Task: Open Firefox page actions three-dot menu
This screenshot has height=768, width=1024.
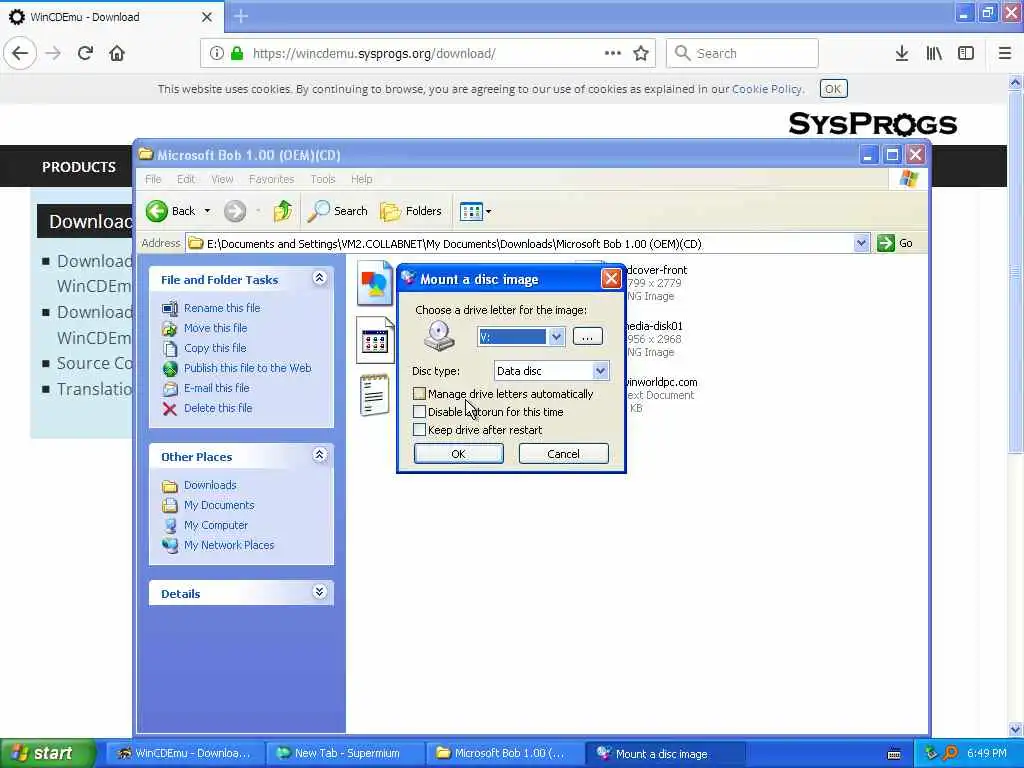Action: click(x=613, y=53)
